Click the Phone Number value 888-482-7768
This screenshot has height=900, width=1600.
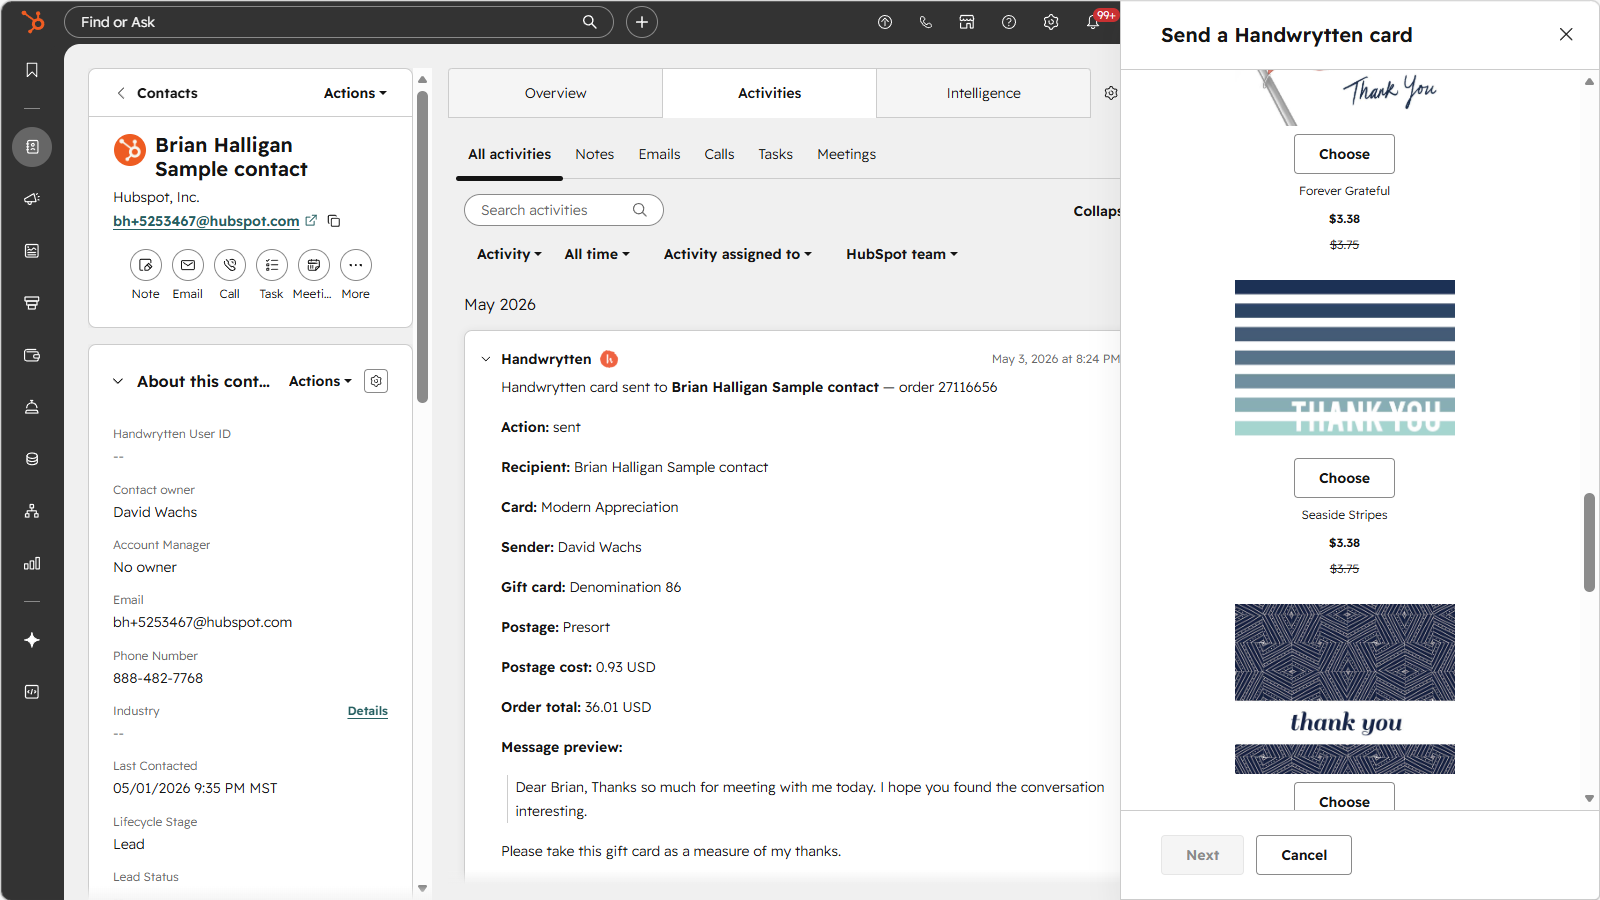tap(158, 678)
